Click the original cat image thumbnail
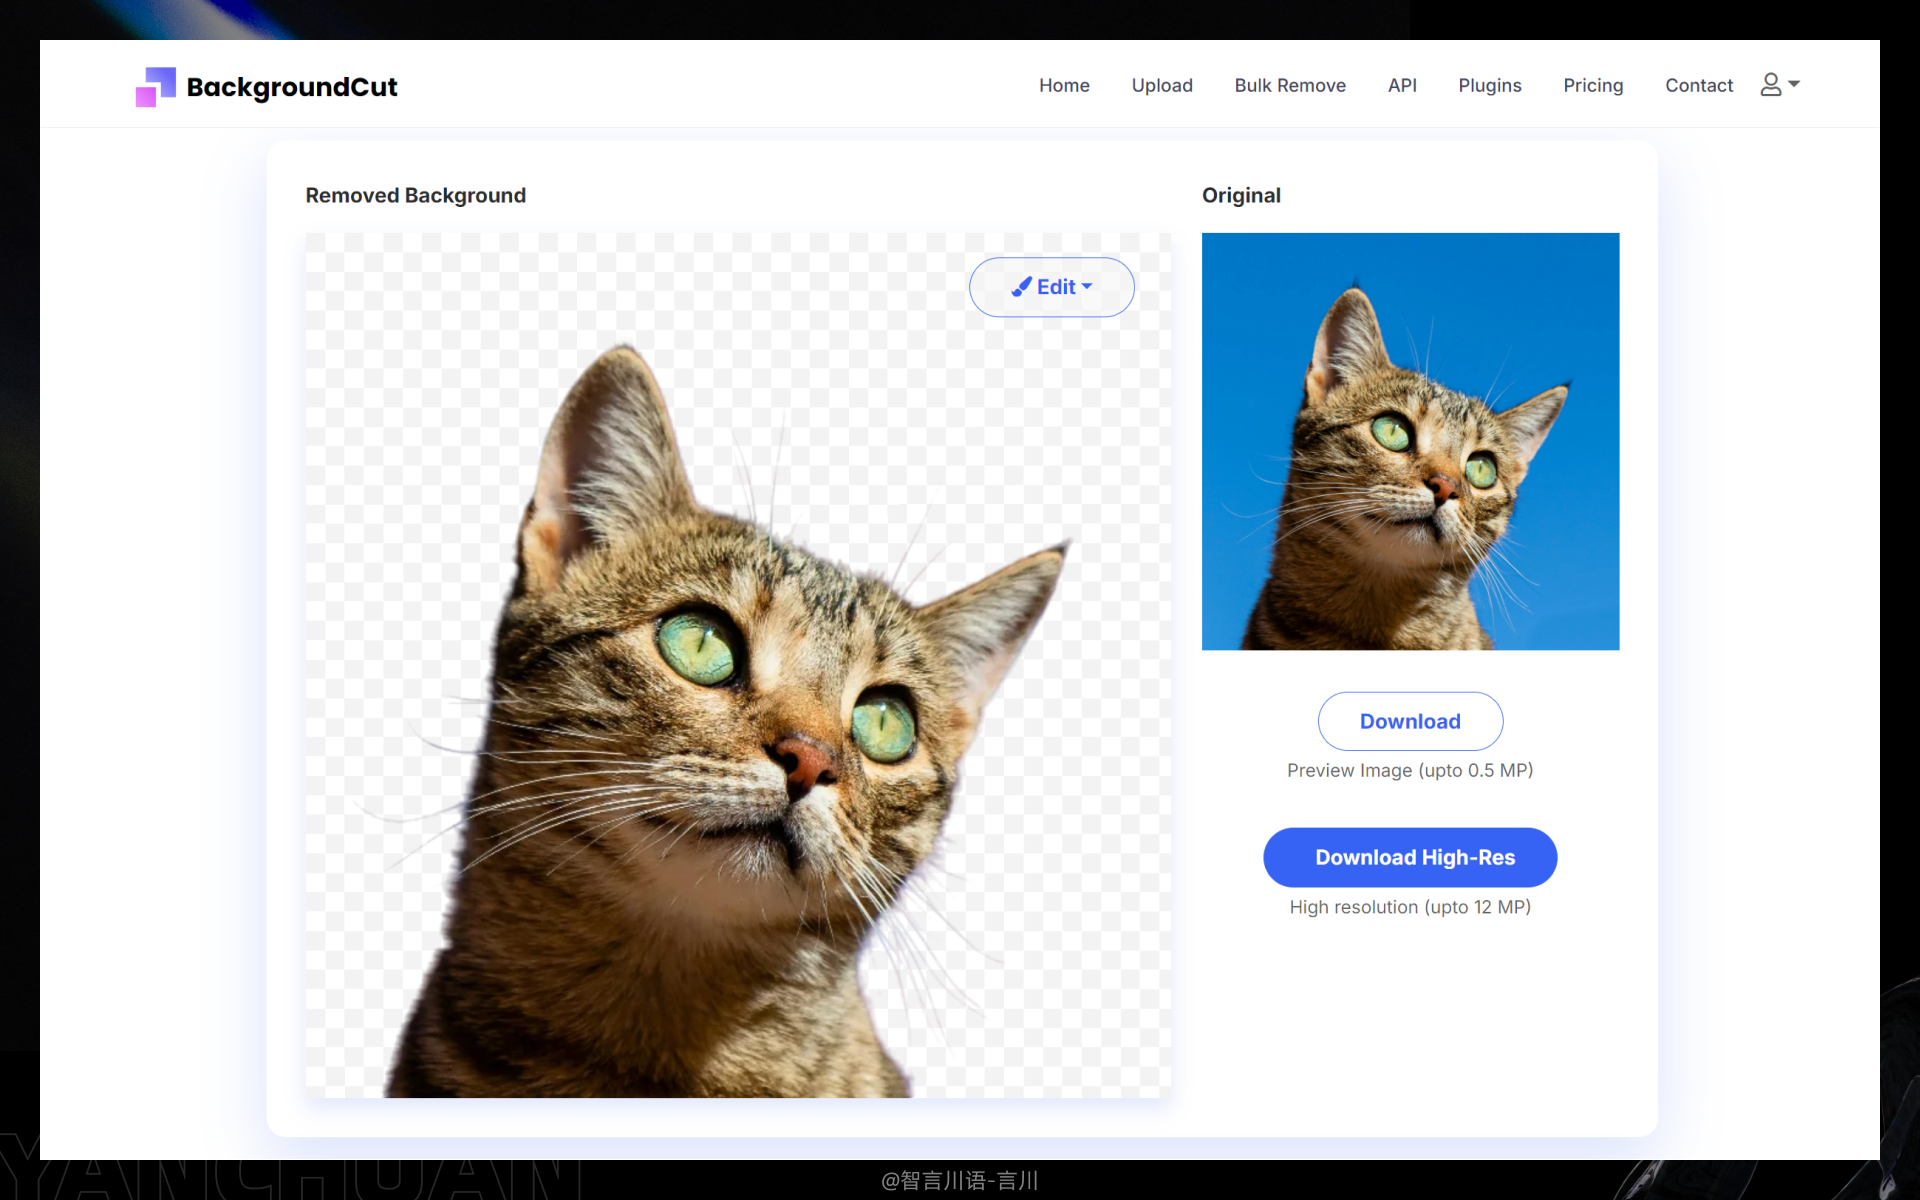 pyautogui.click(x=1410, y=441)
